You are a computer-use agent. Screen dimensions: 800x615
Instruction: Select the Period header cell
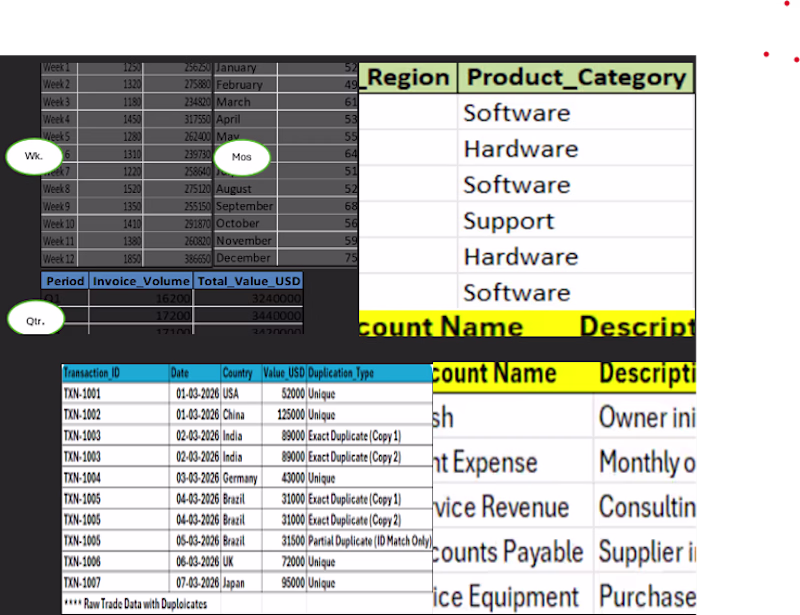coord(65,281)
